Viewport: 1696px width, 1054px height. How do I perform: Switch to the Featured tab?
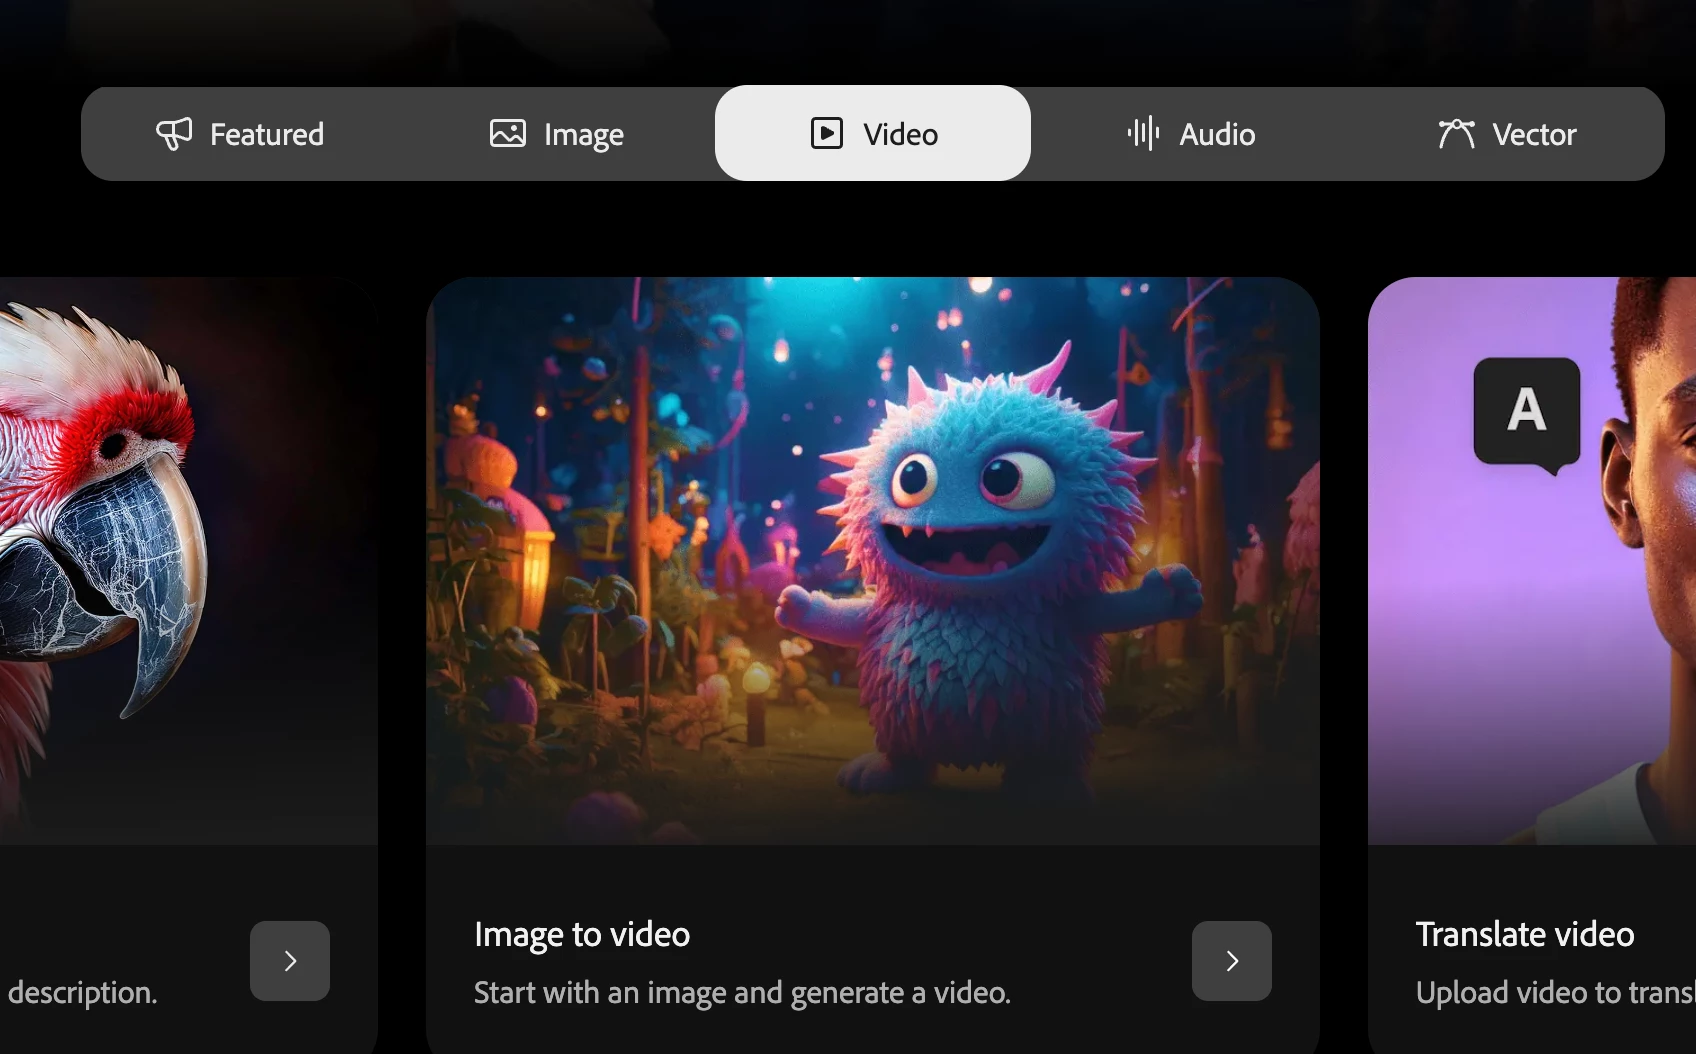tap(240, 134)
